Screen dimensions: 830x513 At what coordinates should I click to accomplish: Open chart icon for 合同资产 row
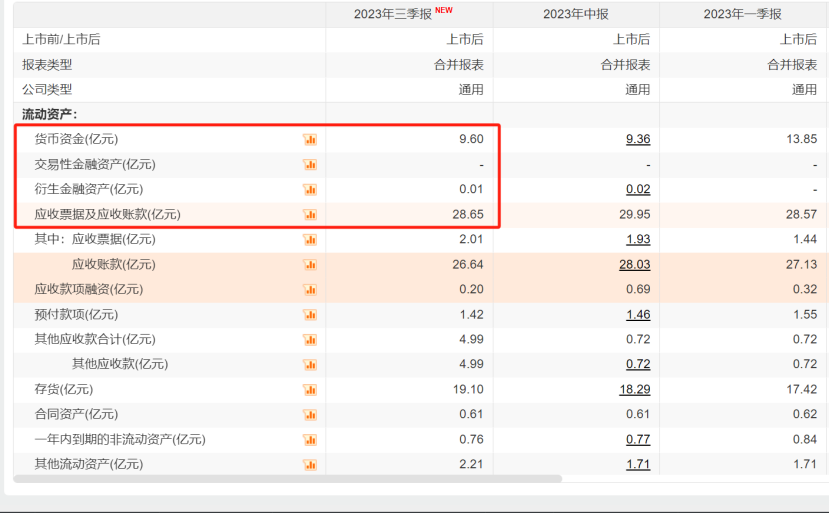310,415
